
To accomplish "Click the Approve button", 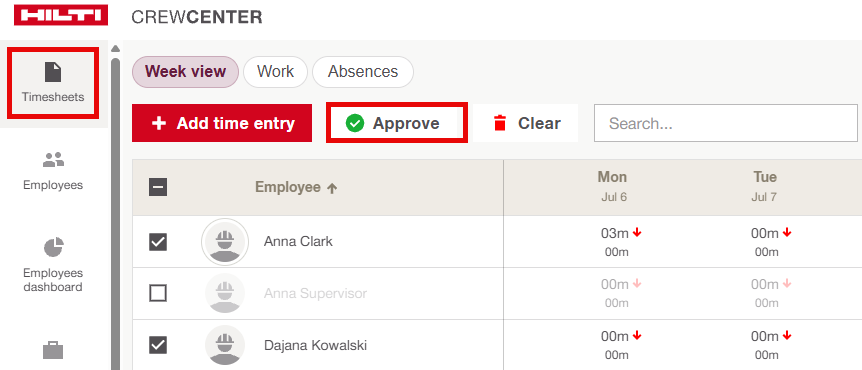I will click(x=397, y=123).
